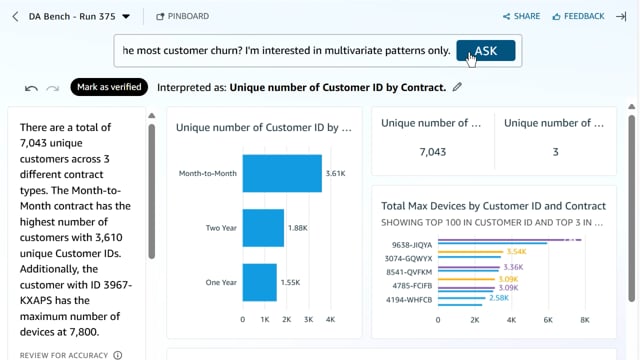
Task: Open the Feedback thumbs-up option
Action: [578, 16]
